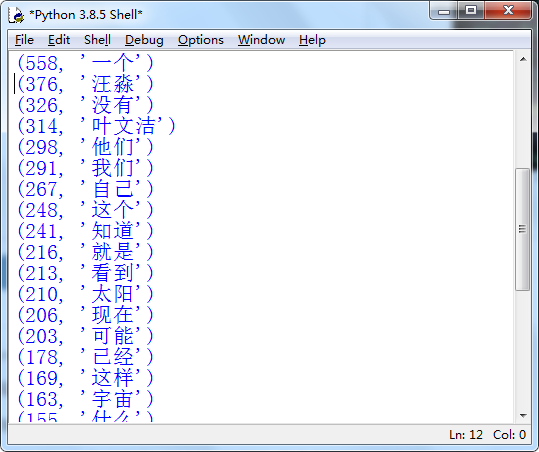The width and height of the screenshot is (539, 452).
Task: Open the Shell menu
Action: (97, 40)
